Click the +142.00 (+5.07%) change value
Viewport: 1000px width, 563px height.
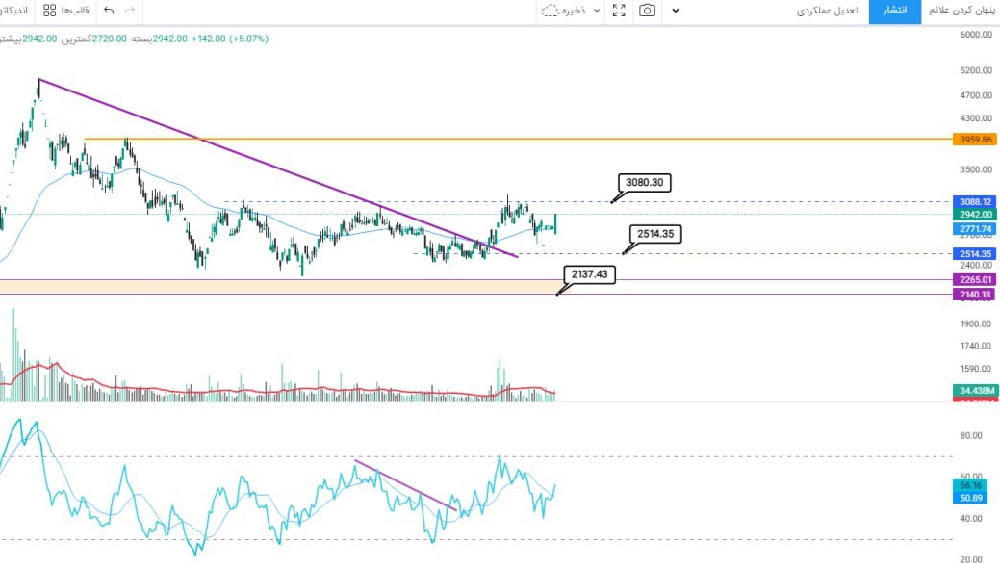(x=230, y=38)
